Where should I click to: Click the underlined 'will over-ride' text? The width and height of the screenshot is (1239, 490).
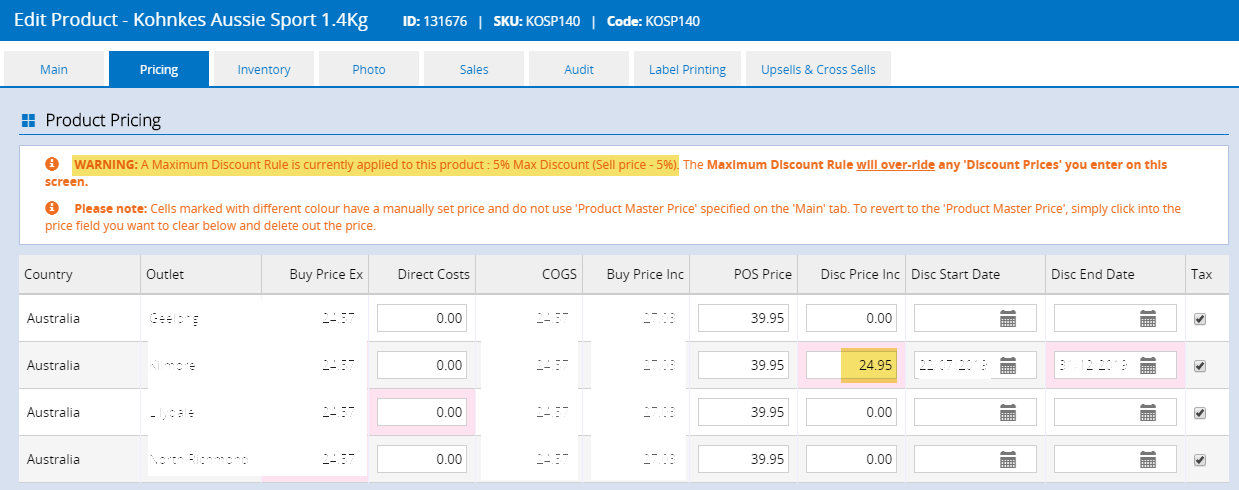click(894, 164)
